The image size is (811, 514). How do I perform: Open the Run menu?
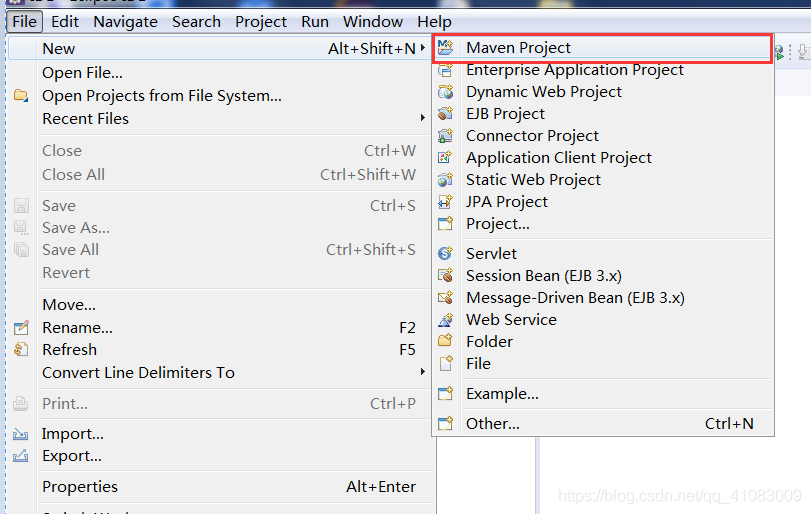[315, 22]
